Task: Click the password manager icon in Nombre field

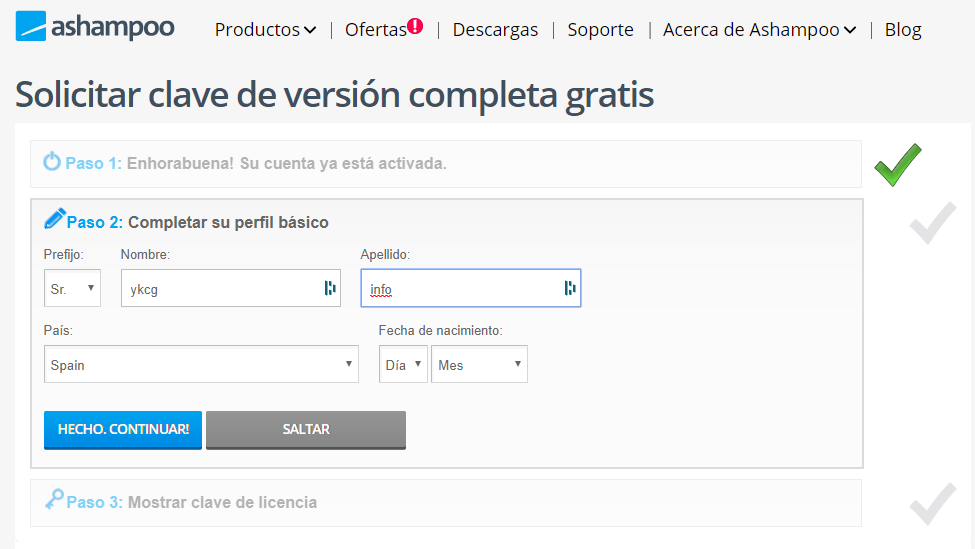Action: point(330,288)
